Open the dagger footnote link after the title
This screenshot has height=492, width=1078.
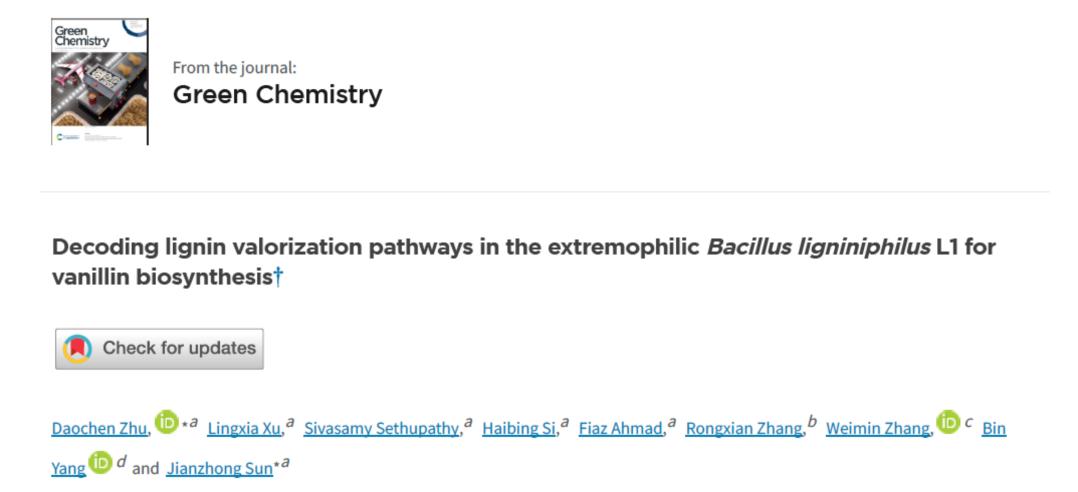278,278
